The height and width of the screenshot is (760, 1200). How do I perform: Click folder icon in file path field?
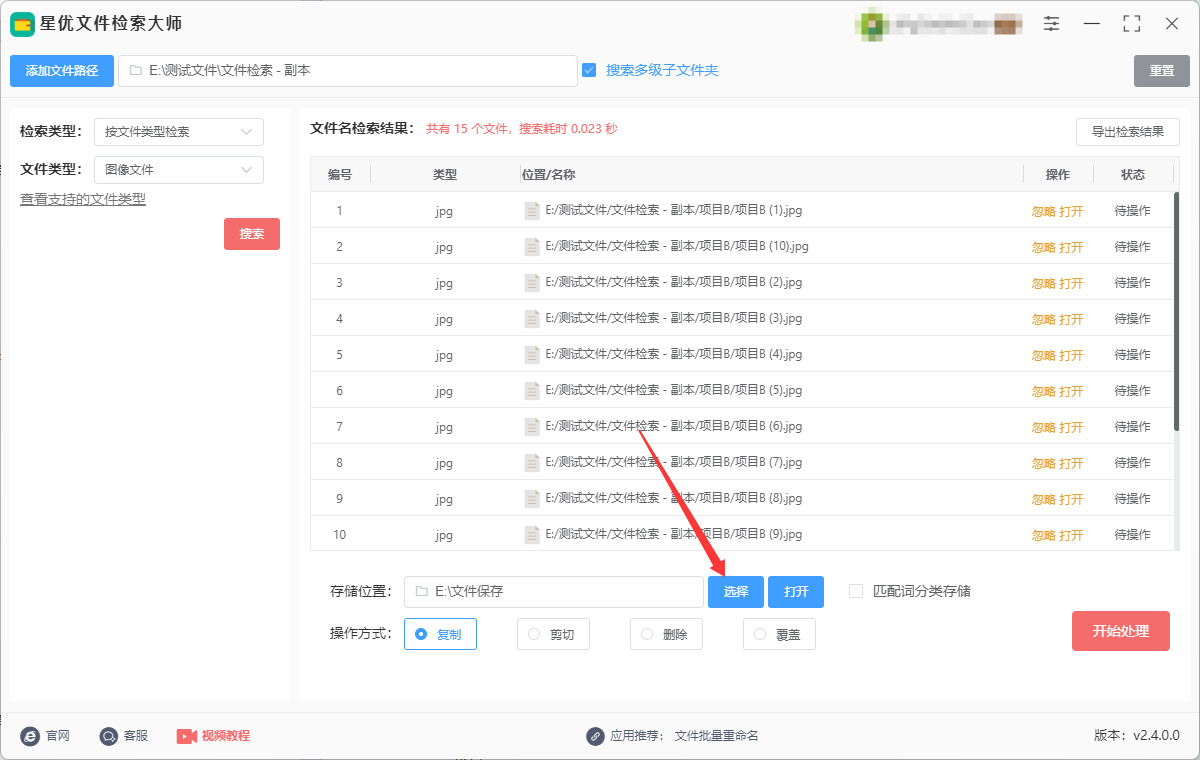click(136, 71)
